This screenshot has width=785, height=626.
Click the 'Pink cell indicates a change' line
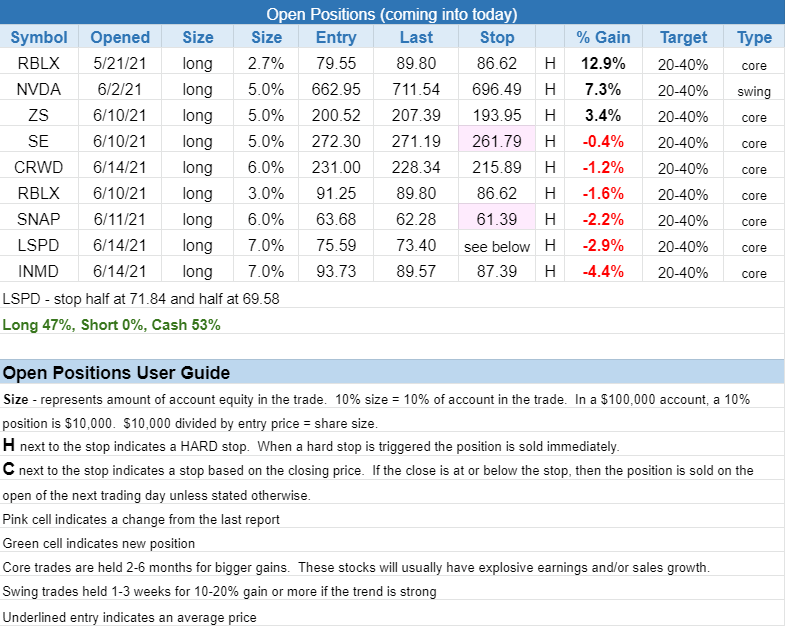[141, 519]
